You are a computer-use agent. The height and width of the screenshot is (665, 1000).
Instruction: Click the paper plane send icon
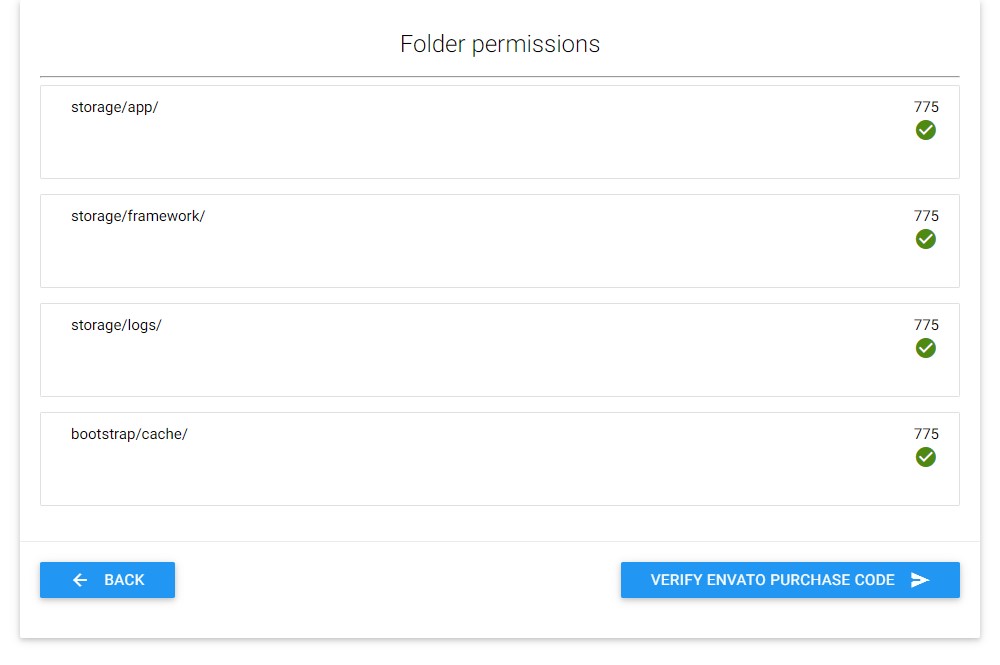920,580
